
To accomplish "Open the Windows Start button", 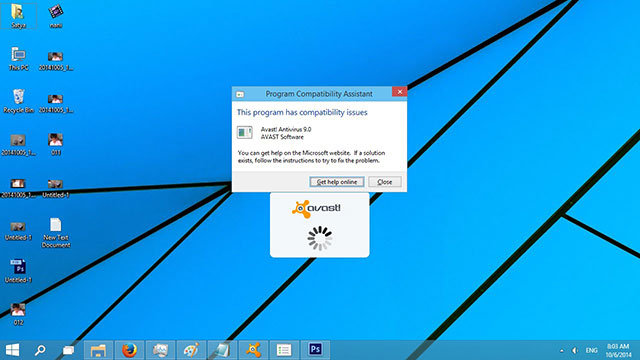I will coord(12,350).
